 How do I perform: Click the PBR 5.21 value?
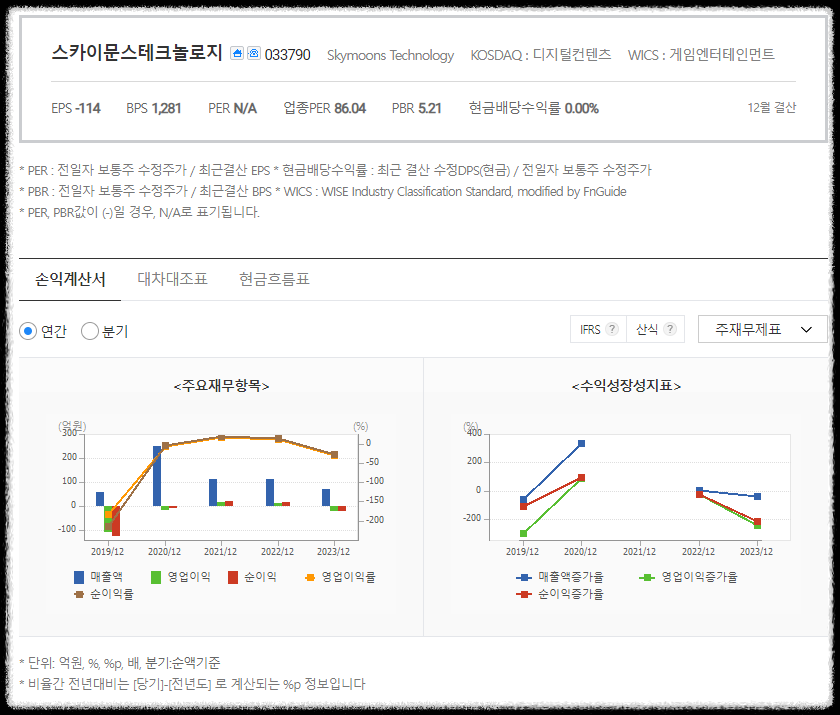416,108
